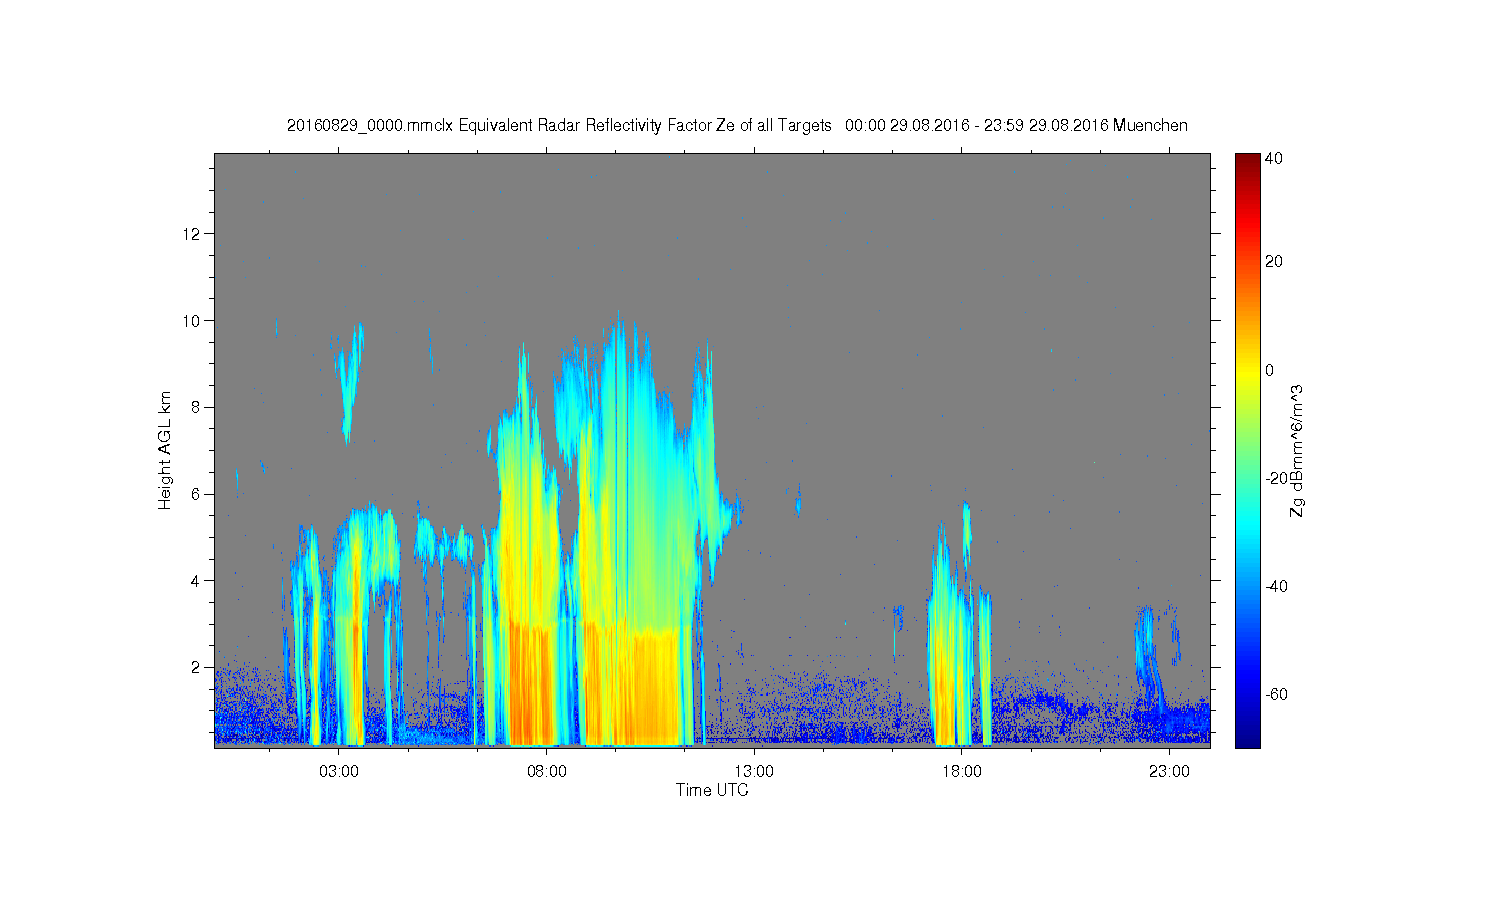The height and width of the screenshot is (900, 1500).
Task: Click the colorbar label '40'
Action: tap(1274, 159)
